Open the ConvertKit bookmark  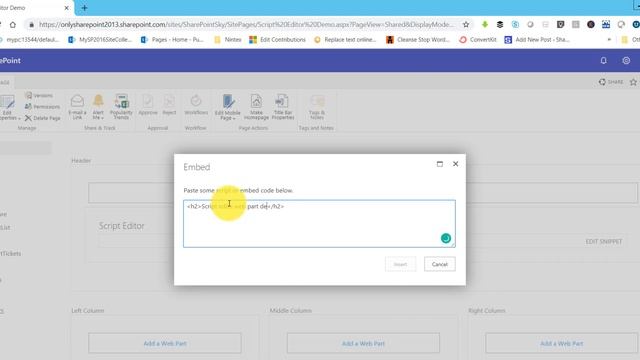[x=478, y=40]
